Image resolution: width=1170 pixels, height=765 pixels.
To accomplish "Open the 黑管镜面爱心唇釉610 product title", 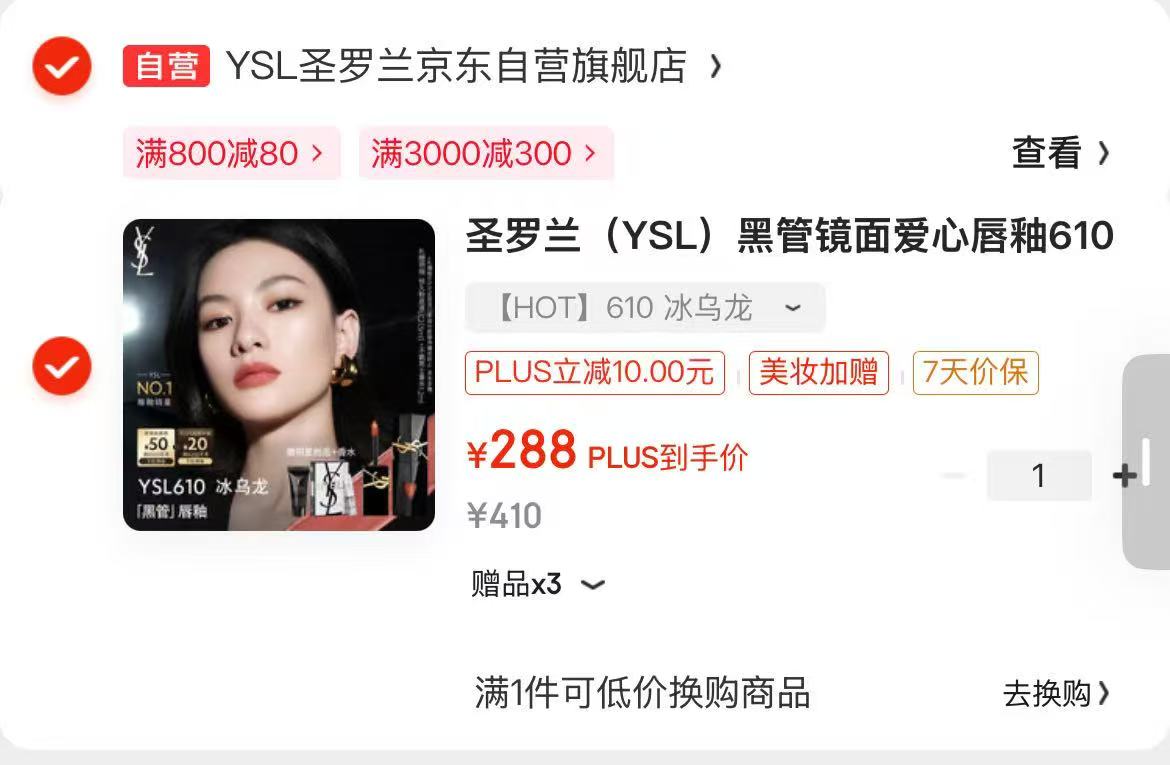I will click(x=789, y=236).
